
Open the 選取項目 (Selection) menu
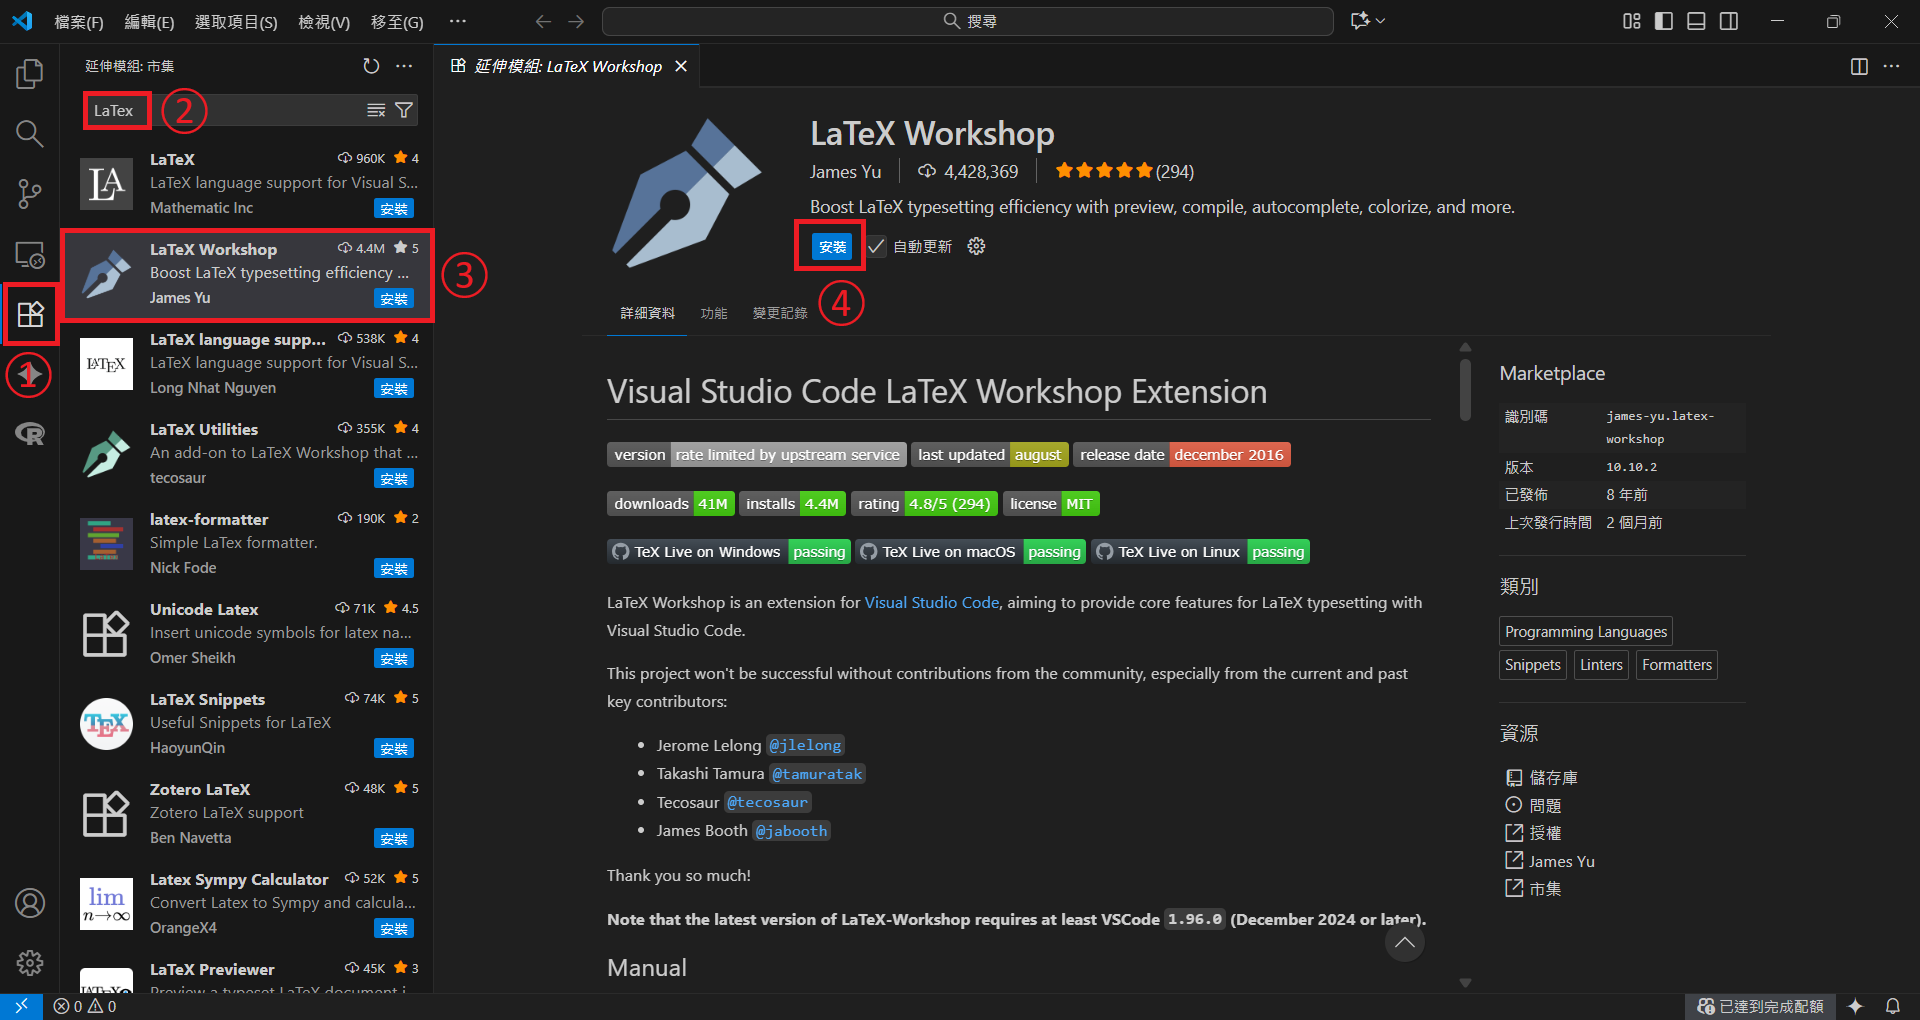click(236, 21)
